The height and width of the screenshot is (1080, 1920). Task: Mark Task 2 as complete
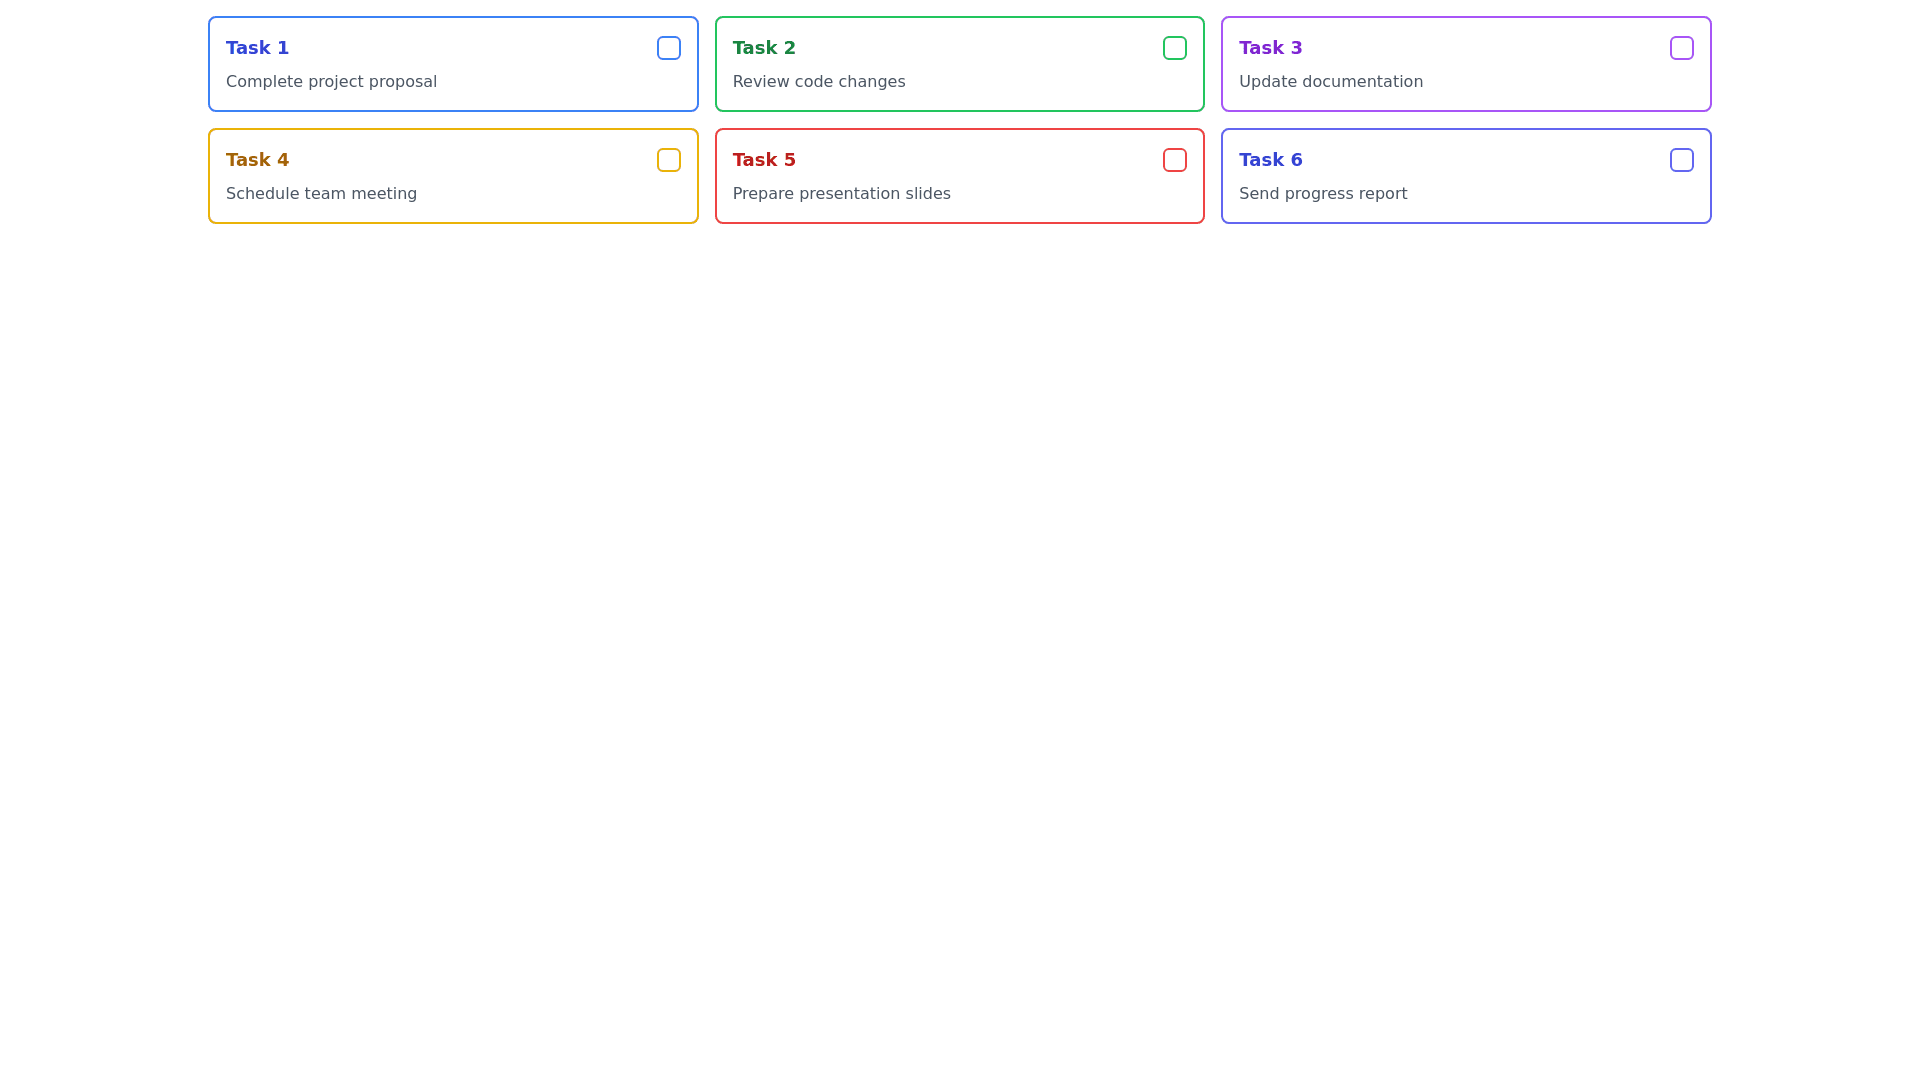1174,48
